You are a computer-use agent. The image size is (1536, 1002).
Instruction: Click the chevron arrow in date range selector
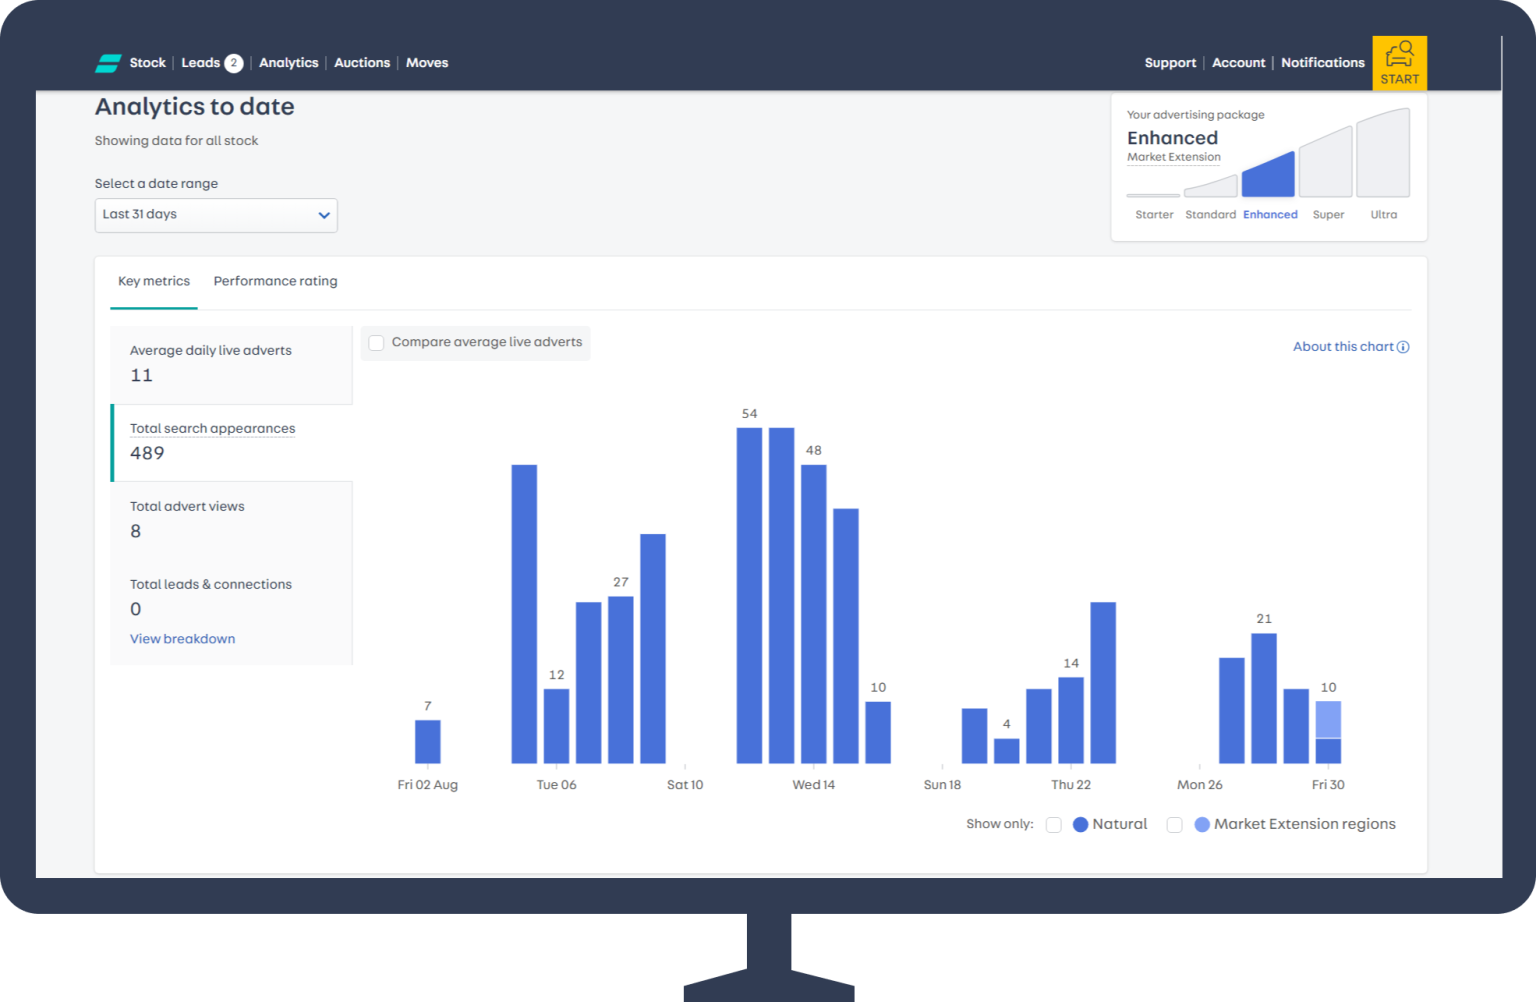324,215
